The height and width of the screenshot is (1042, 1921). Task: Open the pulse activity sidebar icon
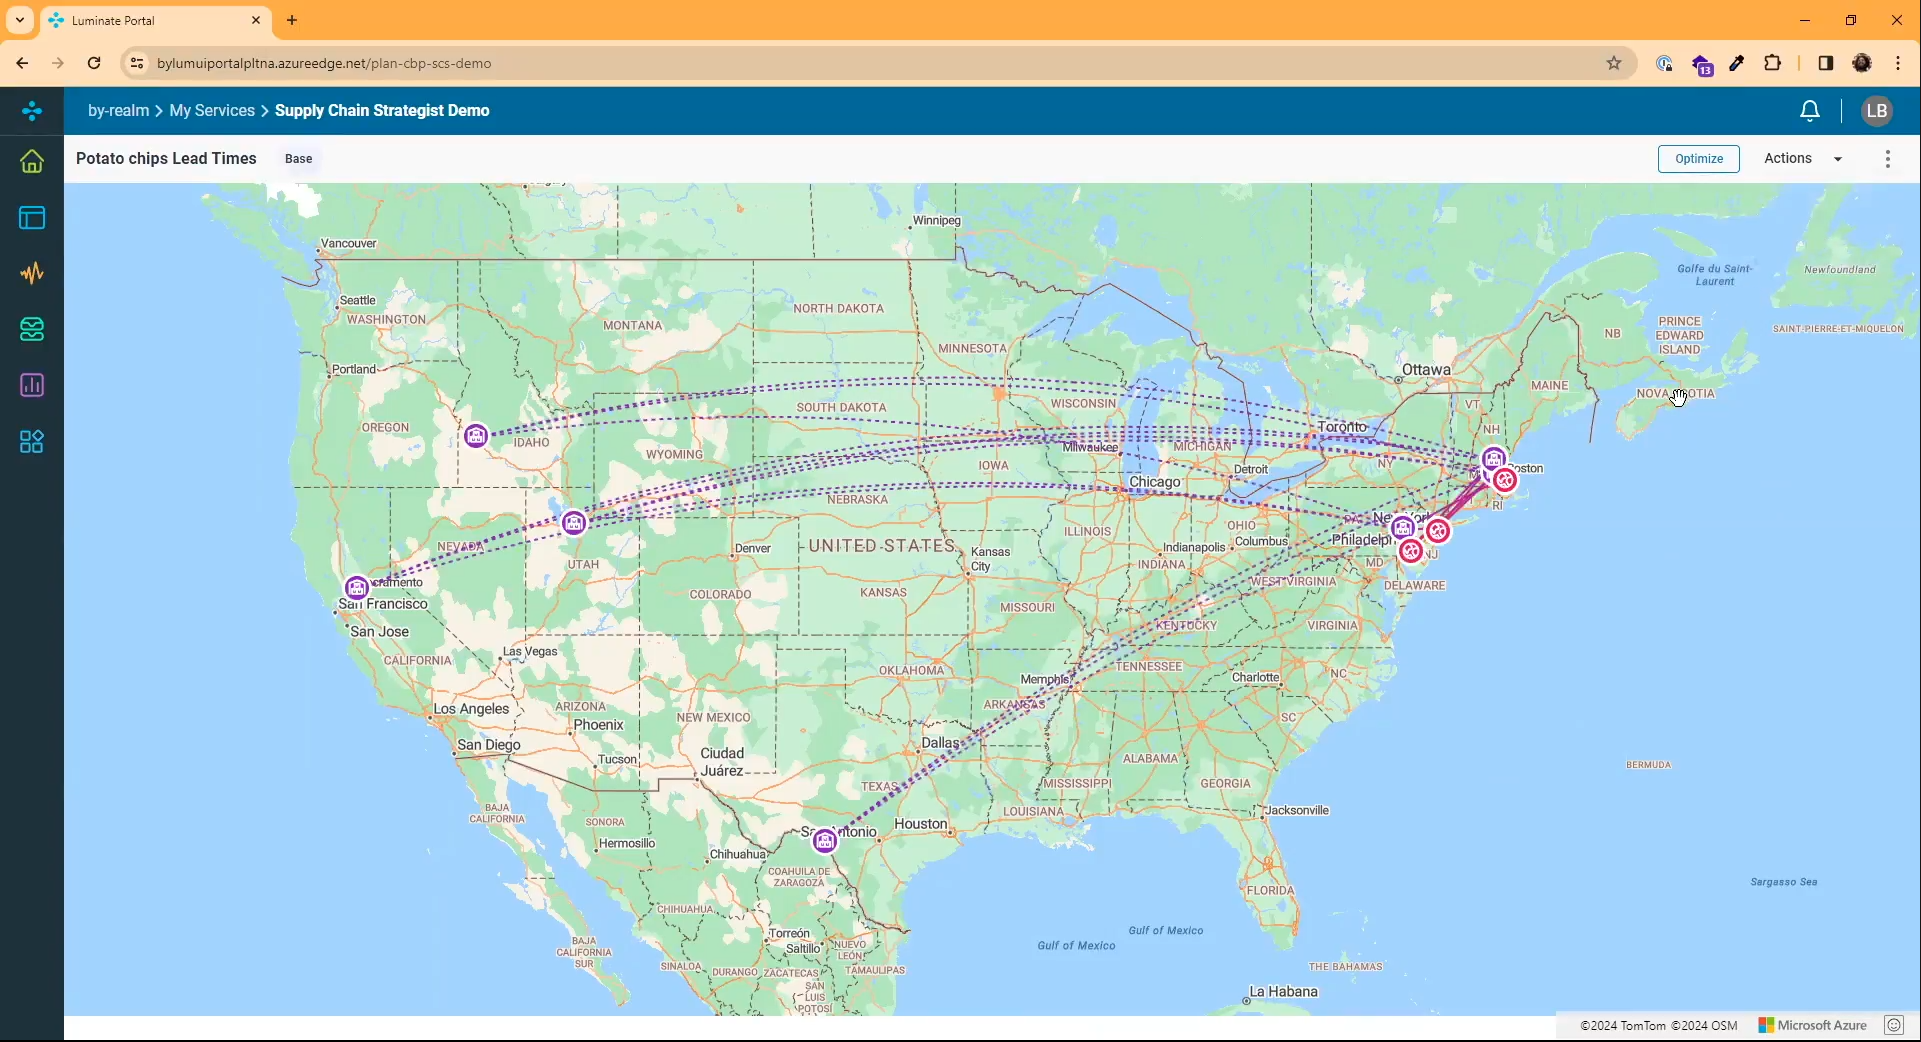[32, 273]
